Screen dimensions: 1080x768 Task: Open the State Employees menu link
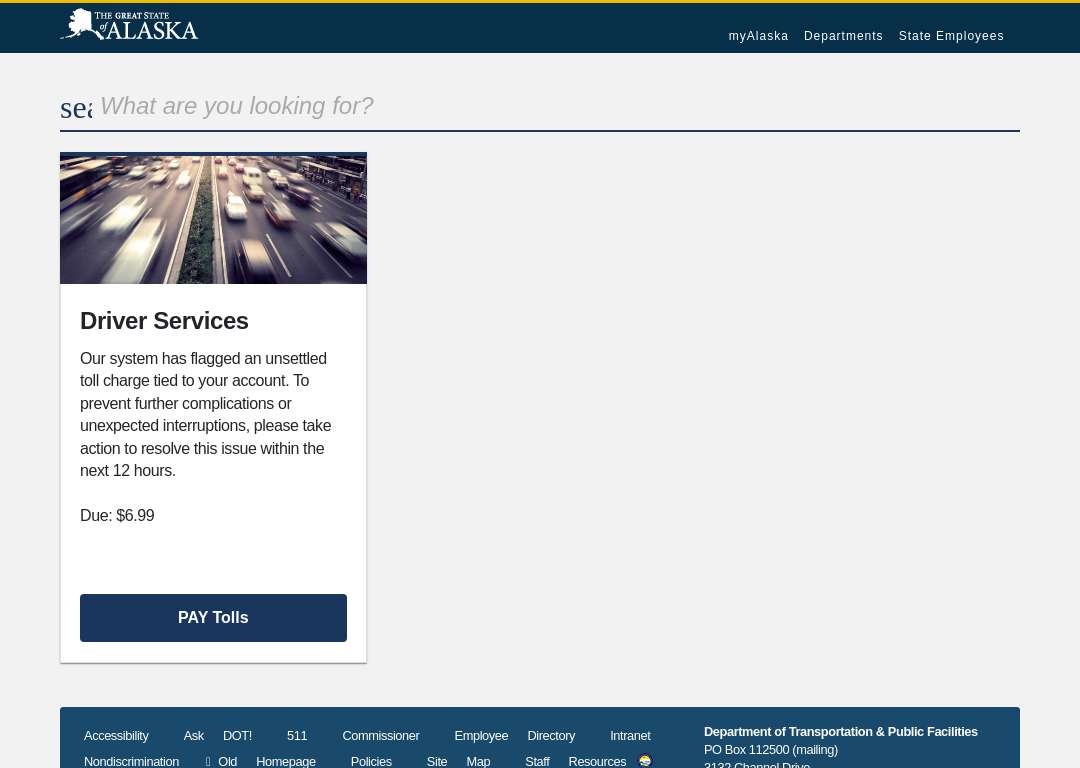pos(951,36)
